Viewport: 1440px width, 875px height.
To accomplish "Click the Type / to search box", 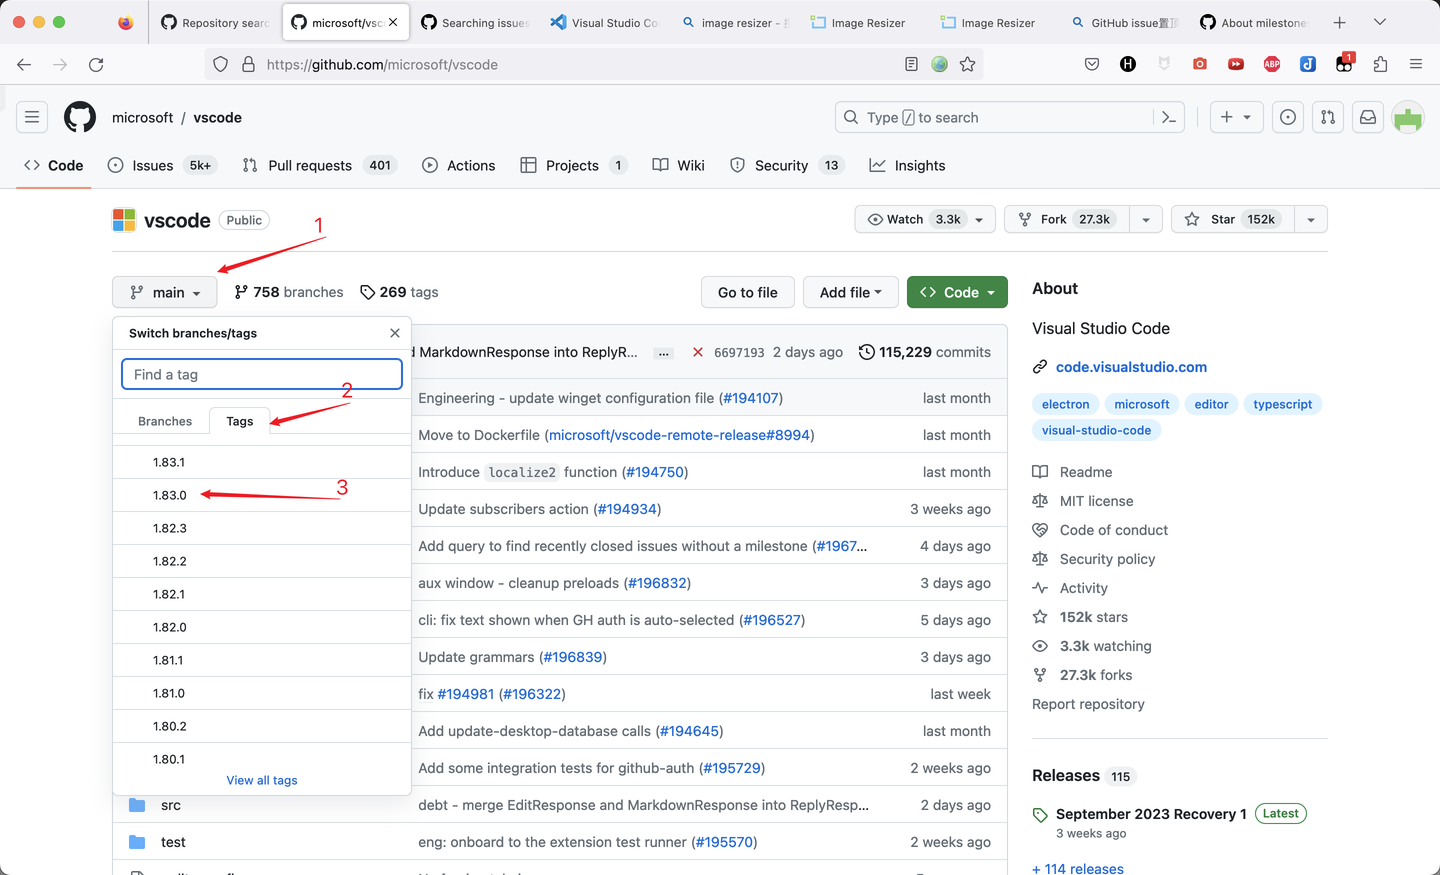I will pyautogui.click(x=995, y=117).
